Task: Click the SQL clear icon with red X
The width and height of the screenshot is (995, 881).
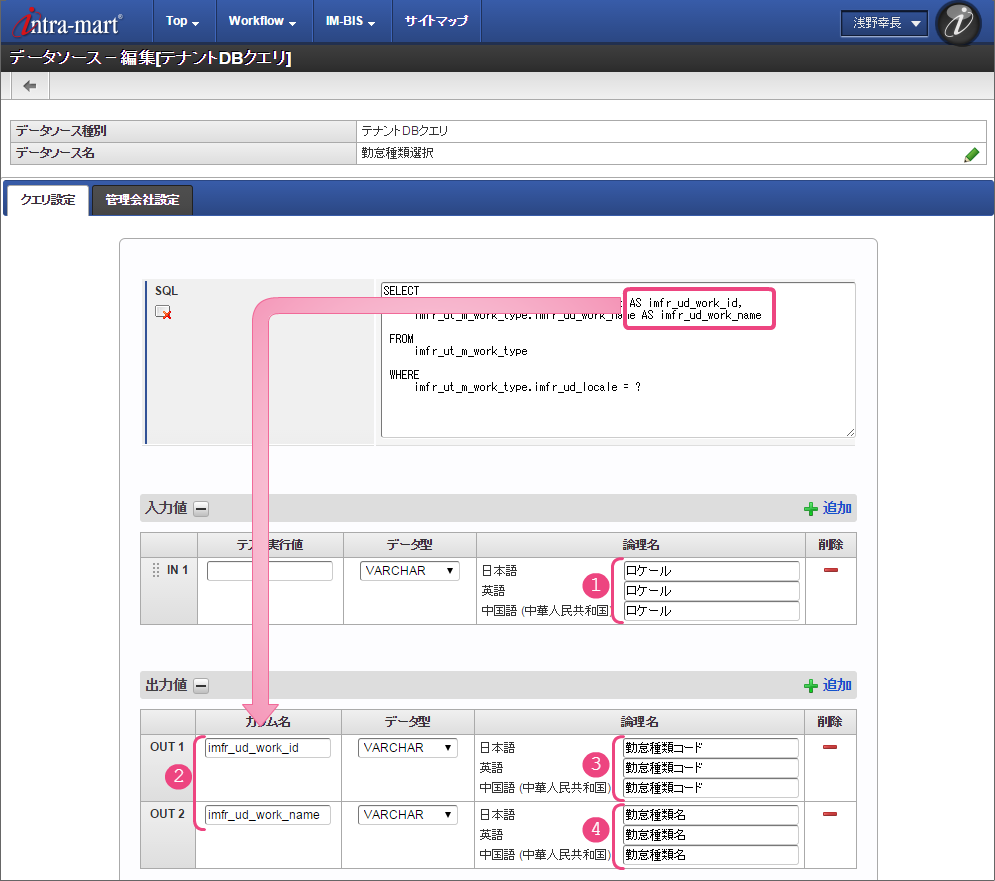Action: 163,312
